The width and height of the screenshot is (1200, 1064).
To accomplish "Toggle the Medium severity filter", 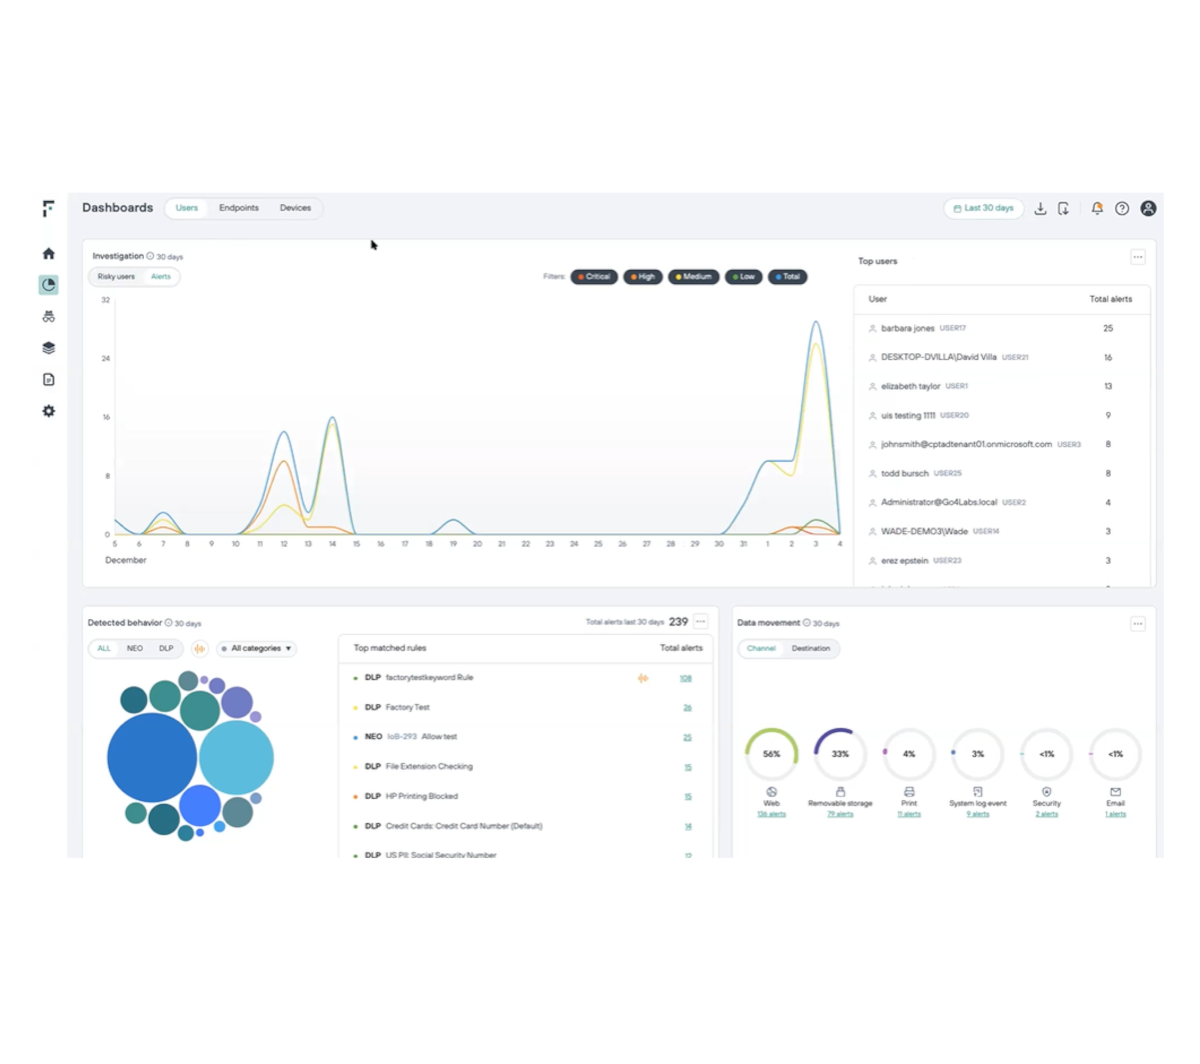I will coord(694,277).
